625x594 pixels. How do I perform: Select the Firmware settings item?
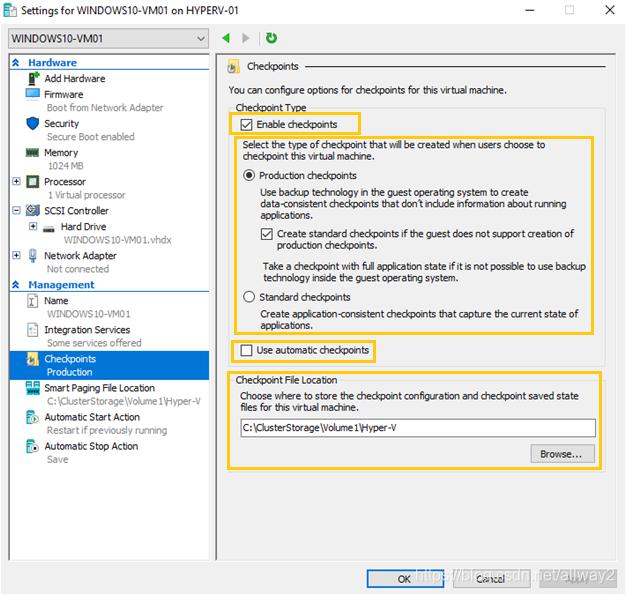tap(63, 94)
